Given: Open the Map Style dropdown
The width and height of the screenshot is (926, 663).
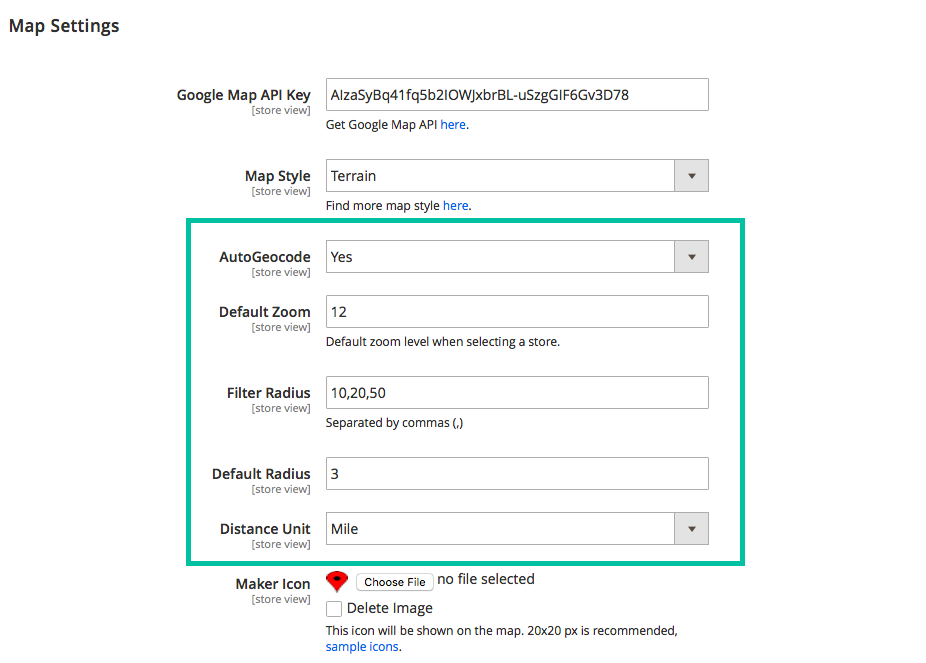Looking at the screenshot, I should (691, 175).
